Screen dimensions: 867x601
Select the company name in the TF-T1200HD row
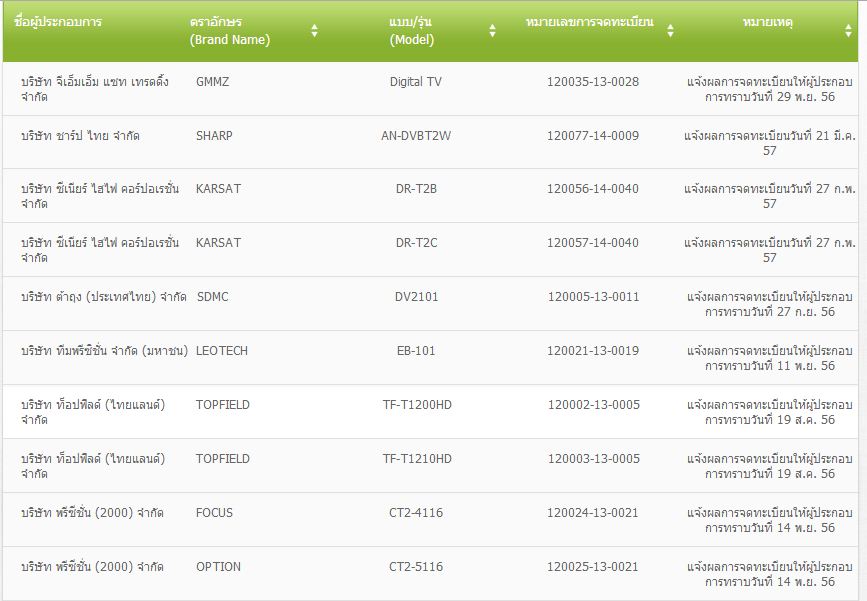(x=93, y=412)
